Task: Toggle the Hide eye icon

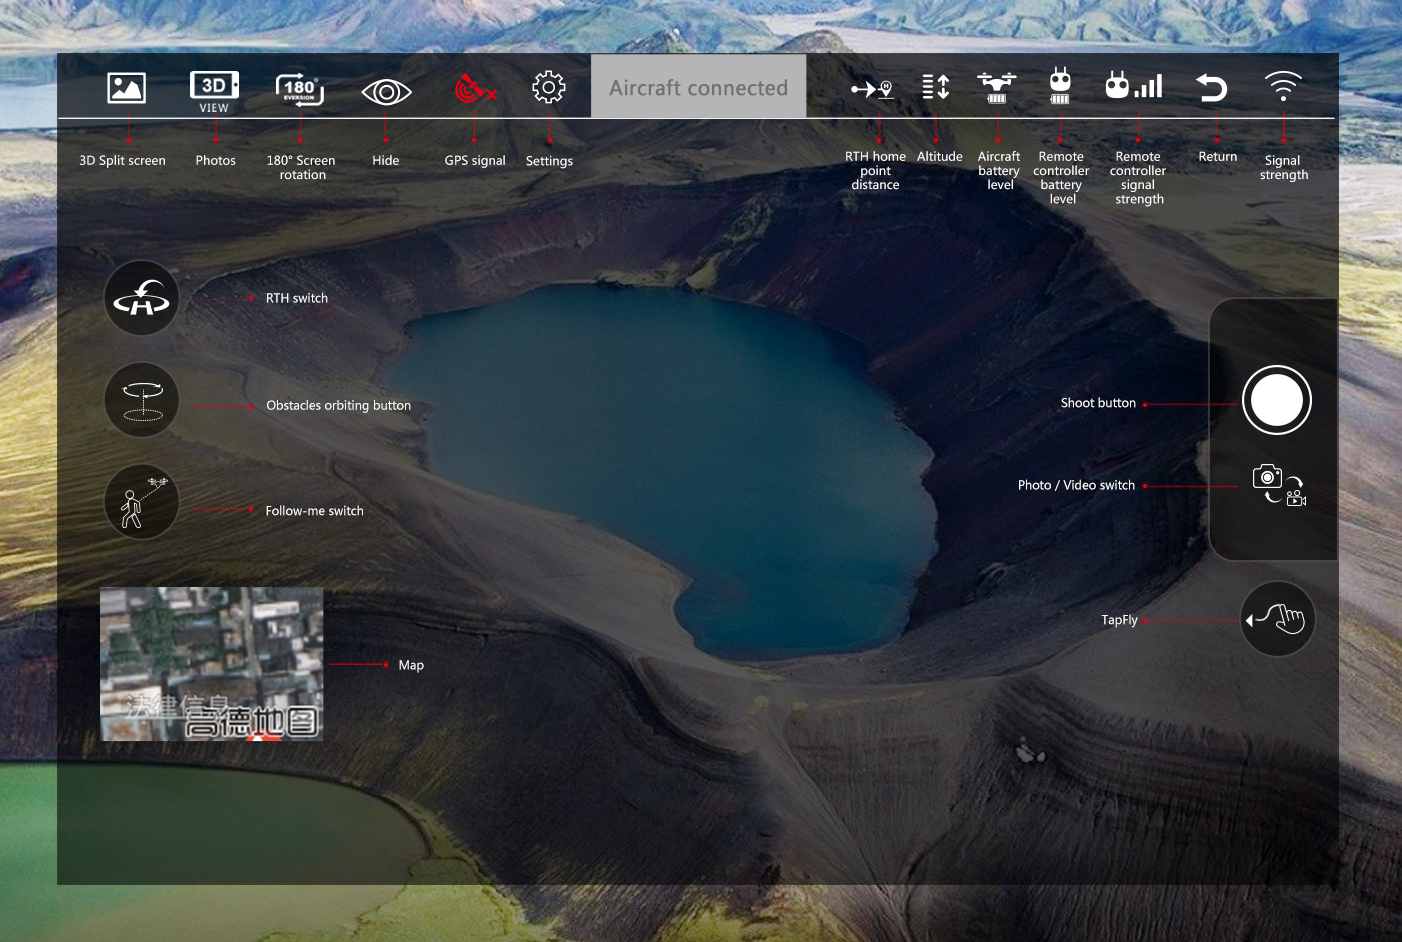Action: 387,92
